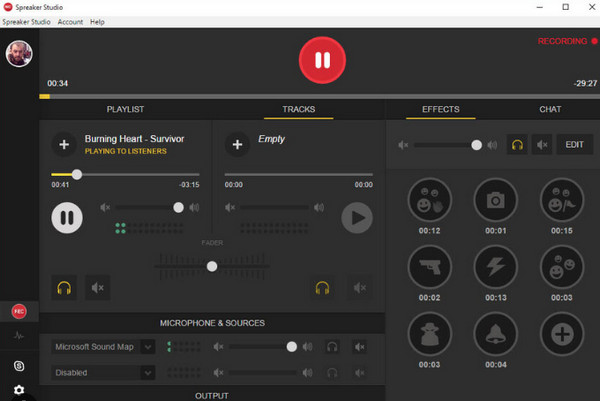Pause the main broadcast with the red button
The height and width of the screenshot is (401, 600).
tap(322, 60)
